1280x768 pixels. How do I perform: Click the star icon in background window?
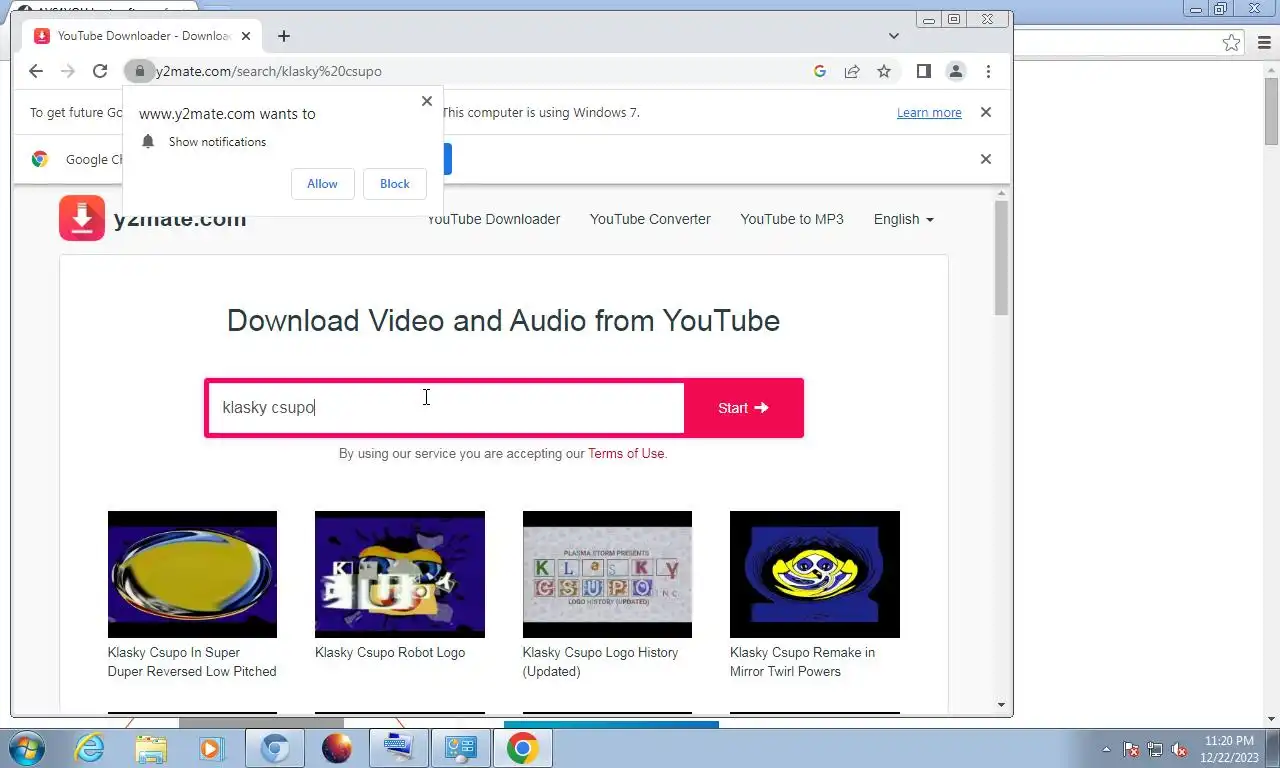click(x=1231, y=43)
